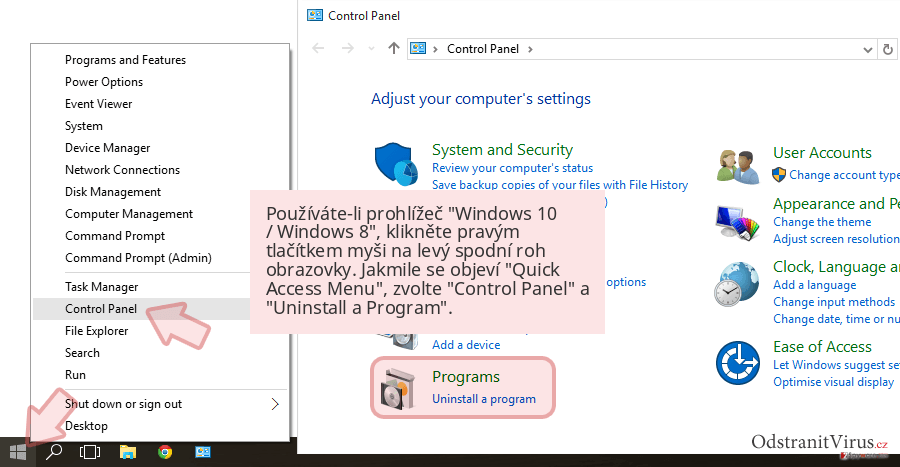Go up one folder level arrow

(394, 49)
